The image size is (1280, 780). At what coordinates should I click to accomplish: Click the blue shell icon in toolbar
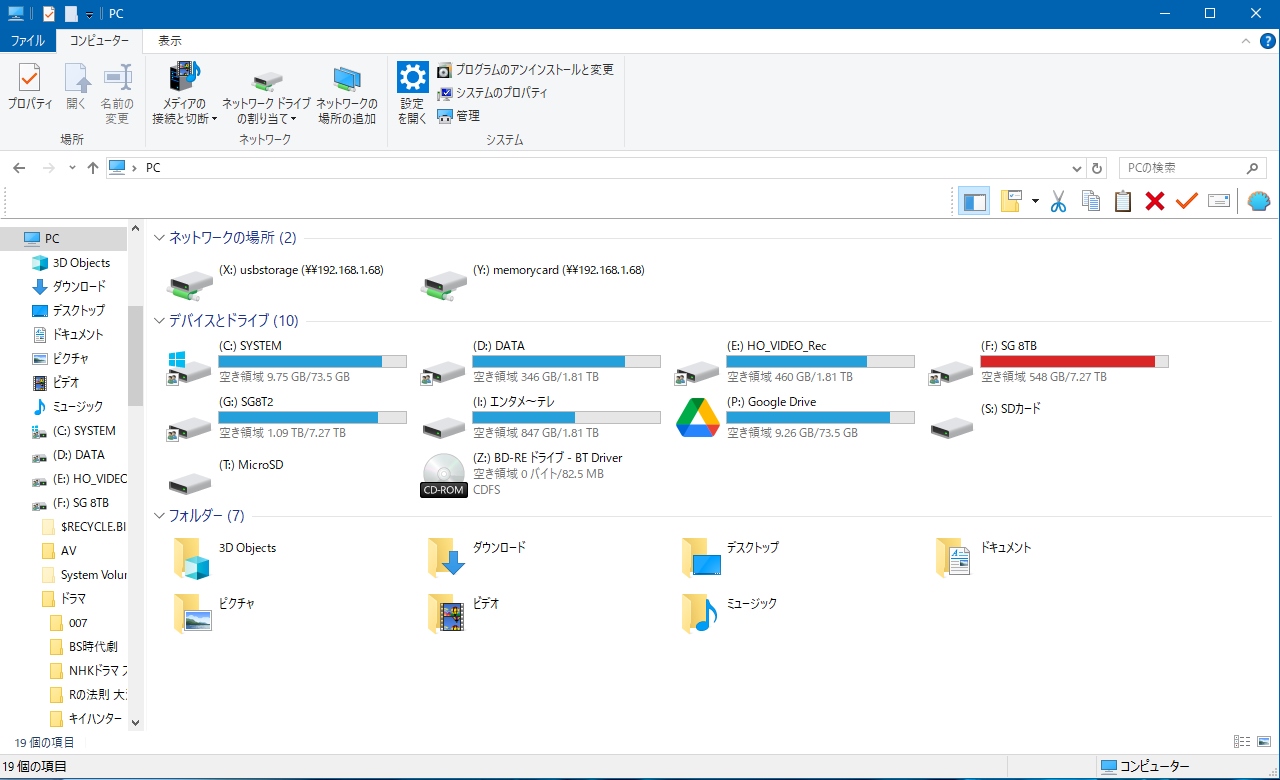point(1259,201)
